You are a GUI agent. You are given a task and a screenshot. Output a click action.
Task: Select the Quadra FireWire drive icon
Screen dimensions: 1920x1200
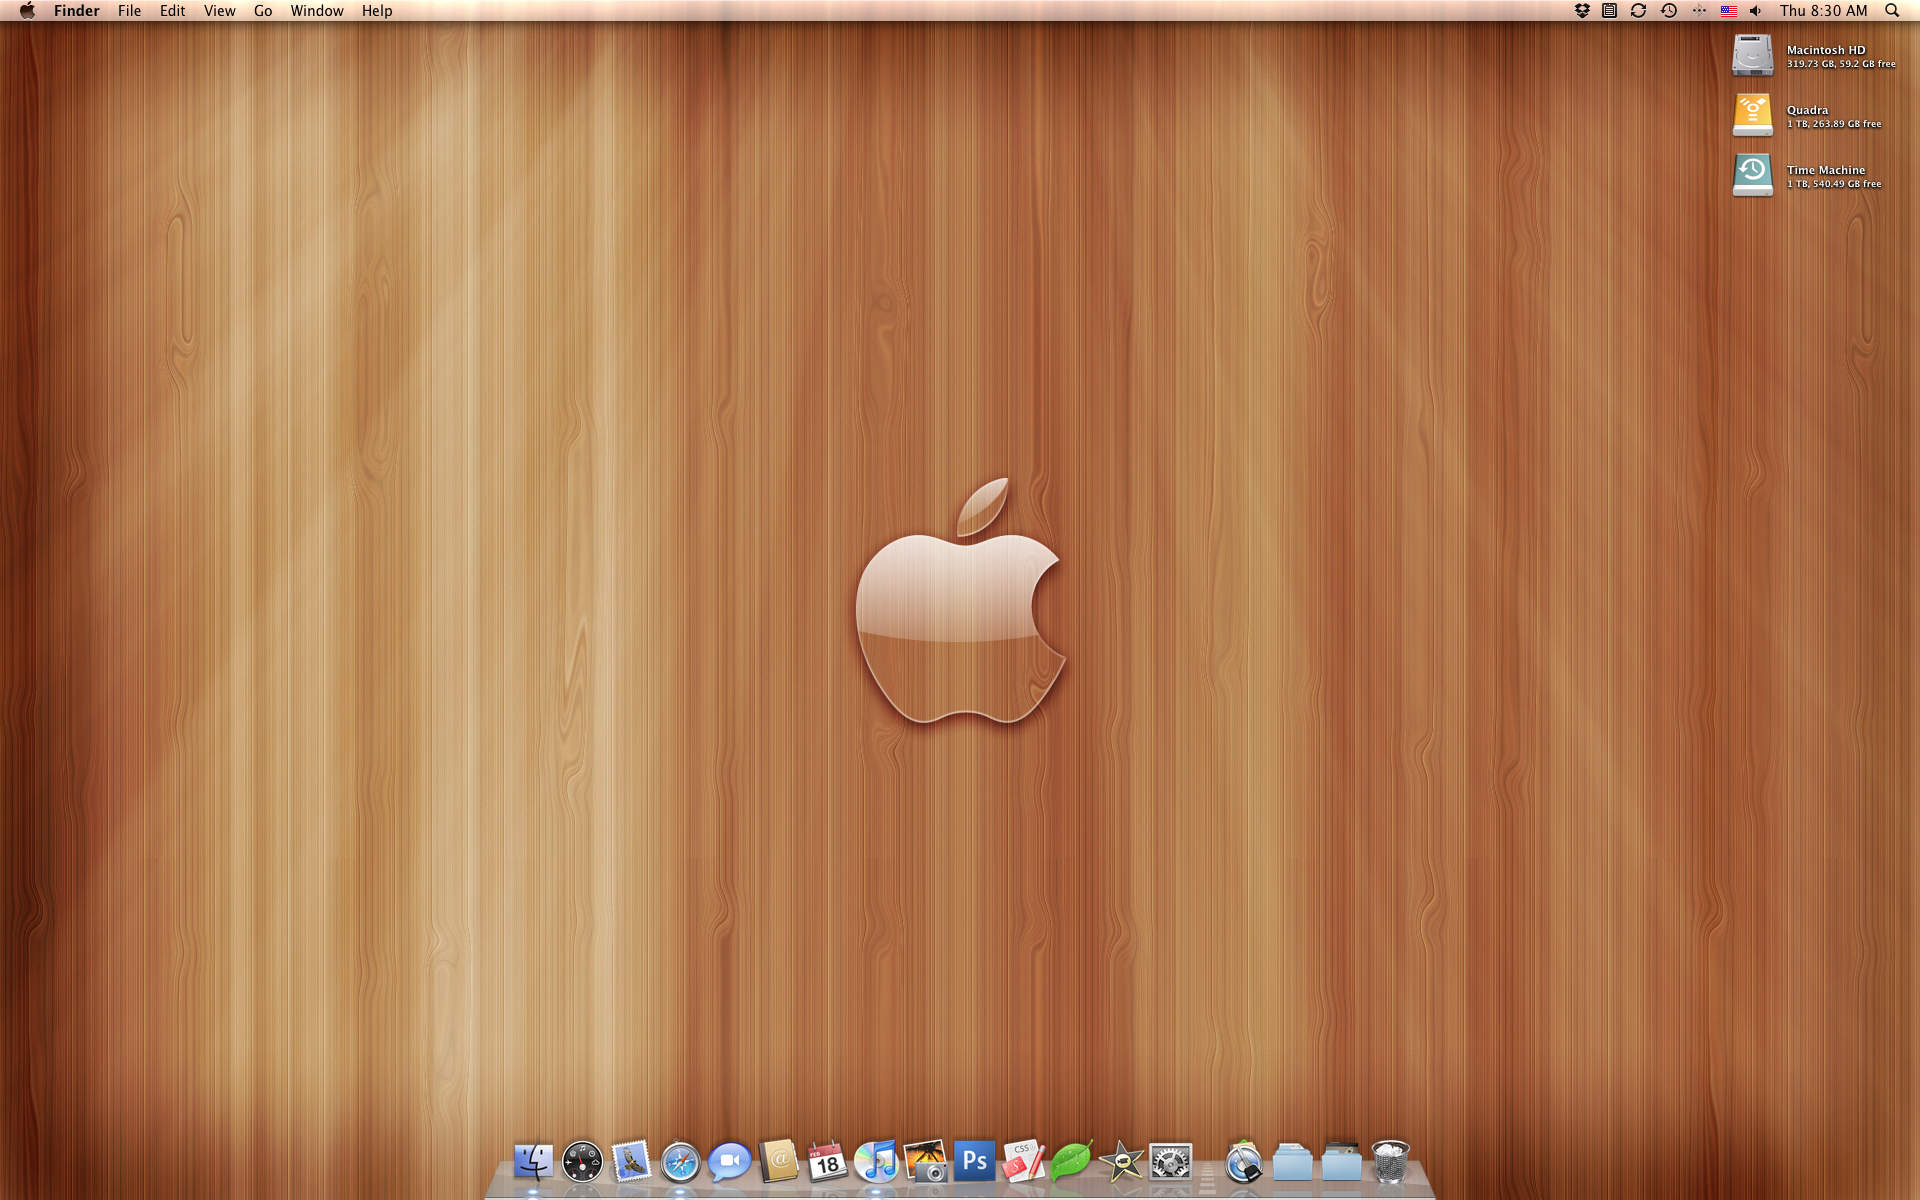pos(1753,115)
